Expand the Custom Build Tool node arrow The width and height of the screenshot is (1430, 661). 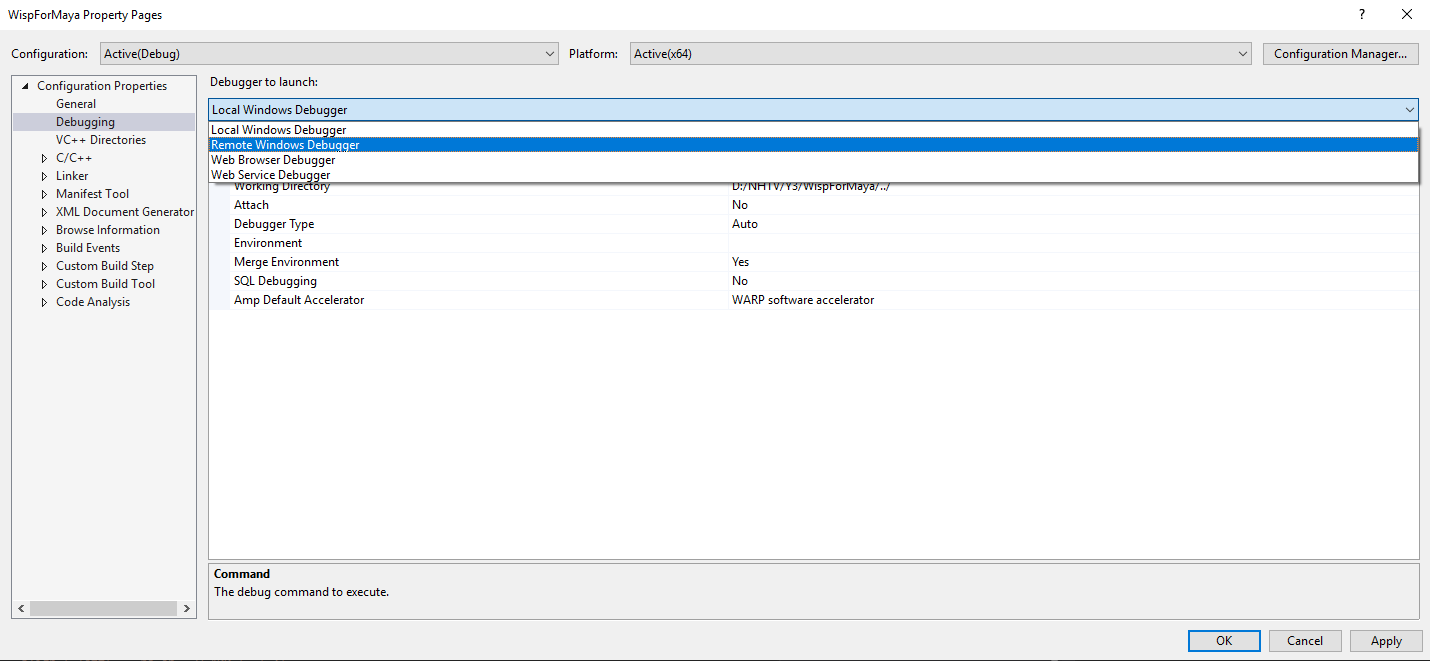coord(44,284)
